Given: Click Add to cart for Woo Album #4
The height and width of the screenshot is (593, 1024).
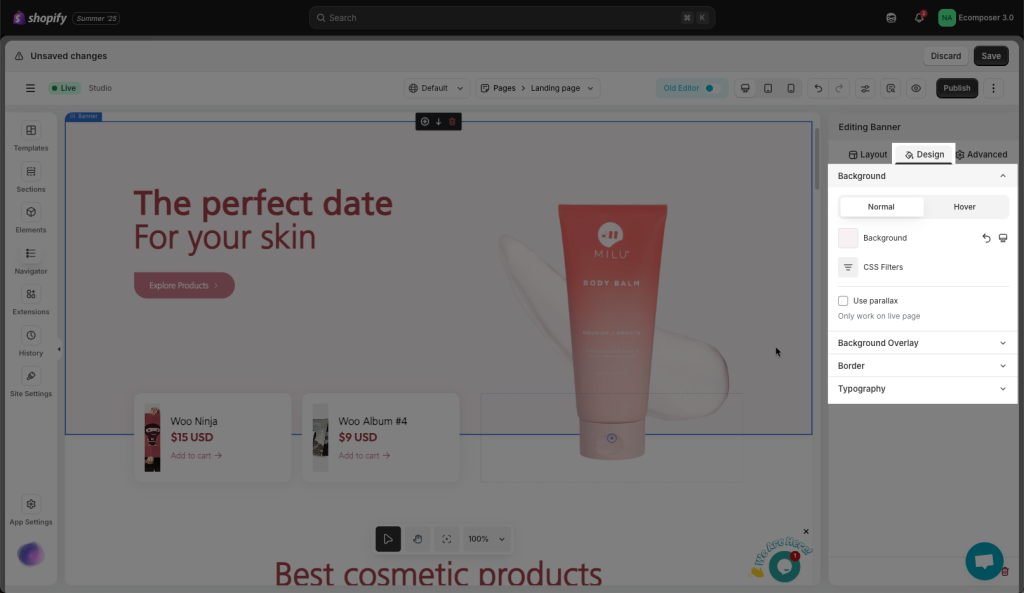Looking at the screenshot, I should 364,456.
